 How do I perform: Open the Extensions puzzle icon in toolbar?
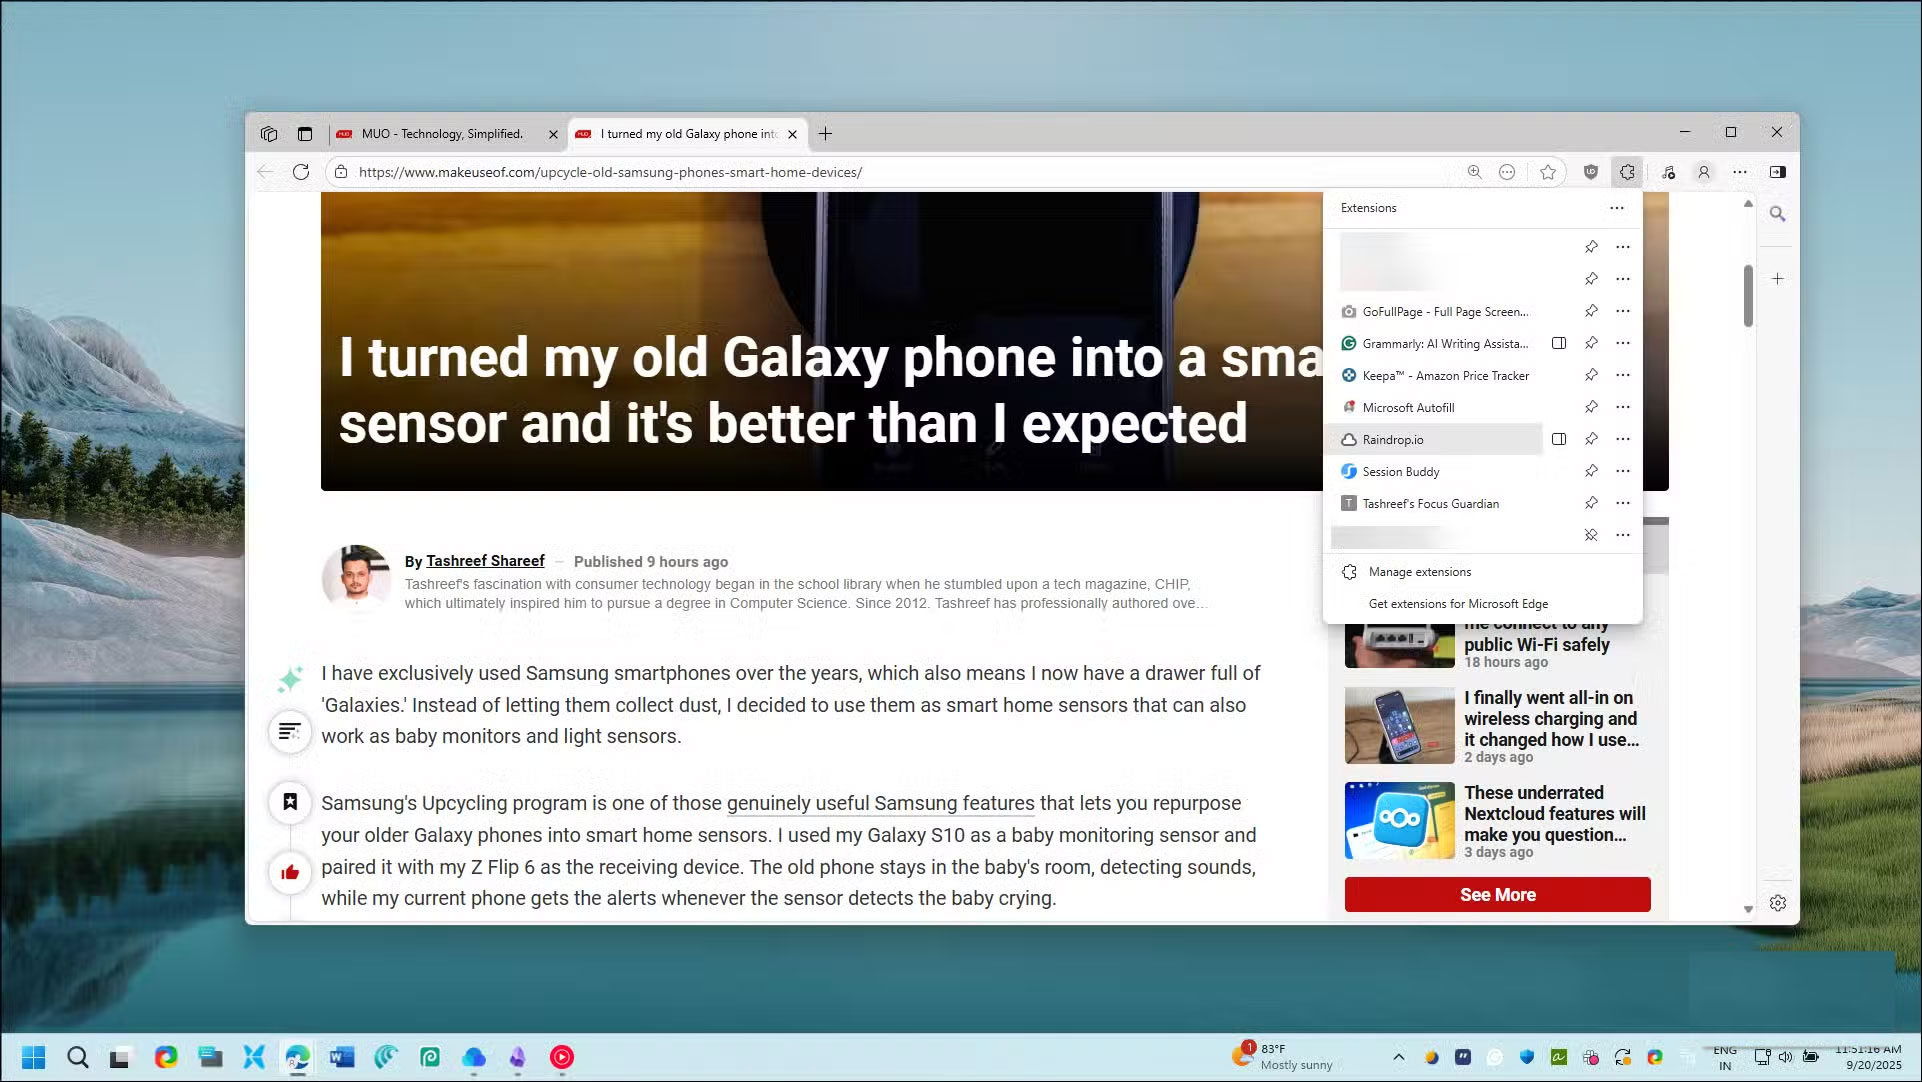pos(1627,172)
